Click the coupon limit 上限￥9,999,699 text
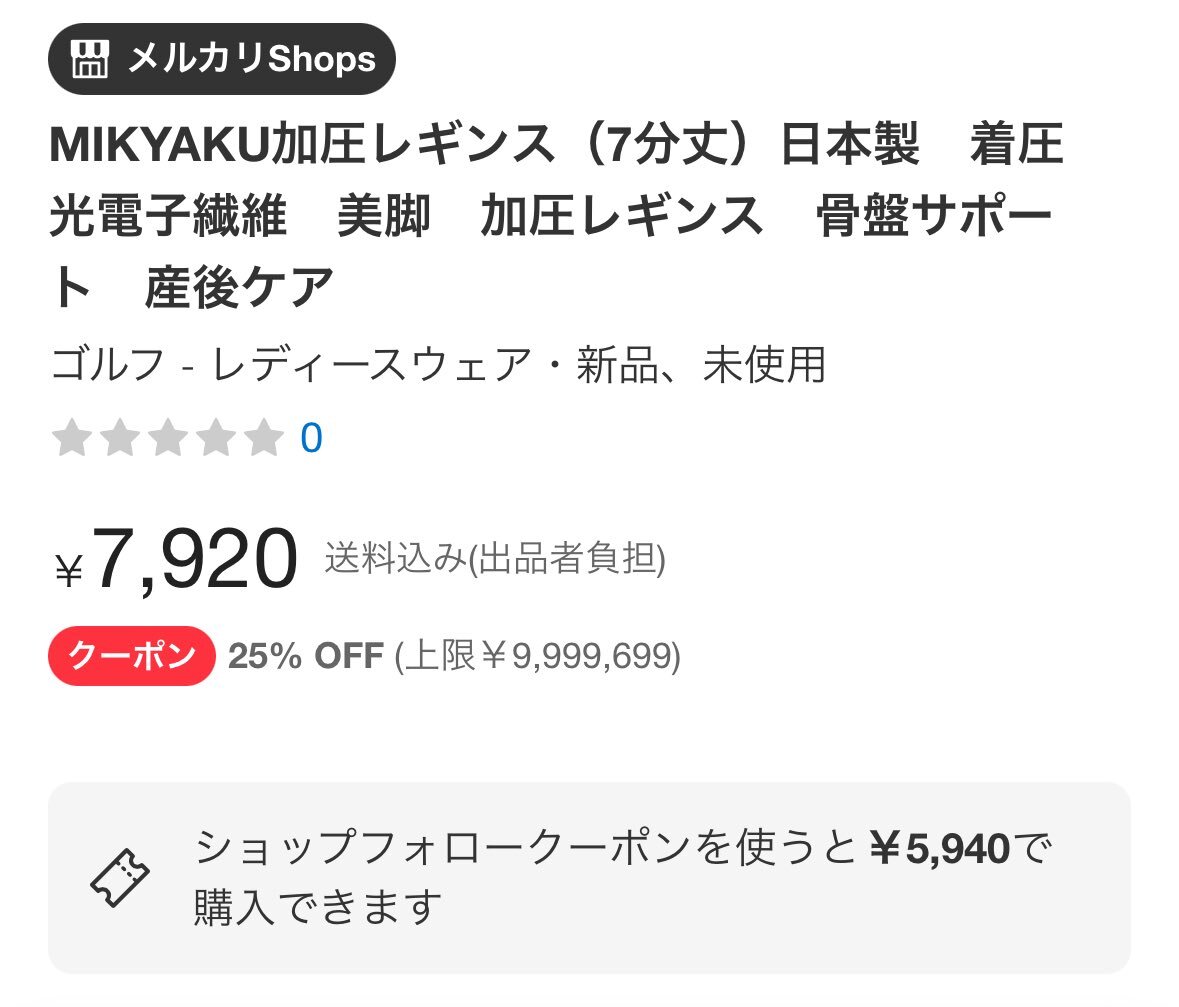The image size is (1179, 1007). pyautogui.click(x=538, y=656)
